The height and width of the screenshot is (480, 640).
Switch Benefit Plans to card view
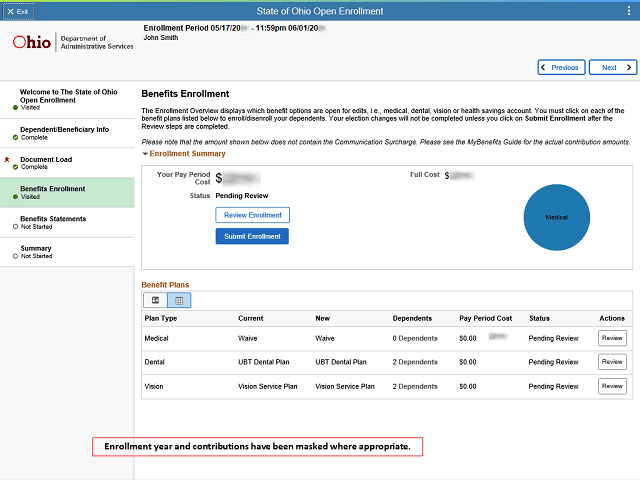(155, 300)
